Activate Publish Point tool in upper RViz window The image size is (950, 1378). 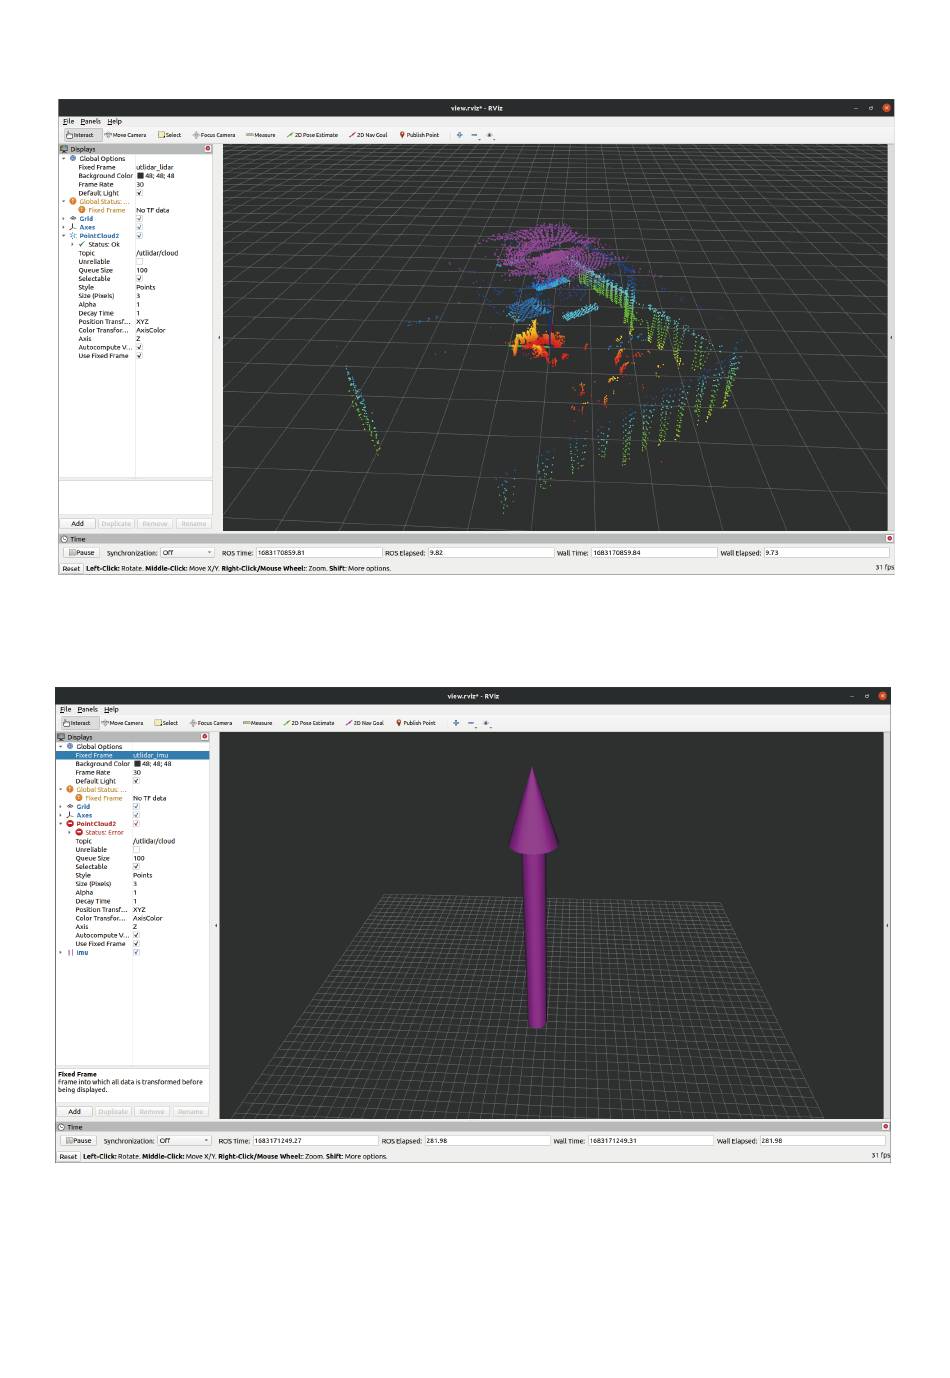coord(419,135)
